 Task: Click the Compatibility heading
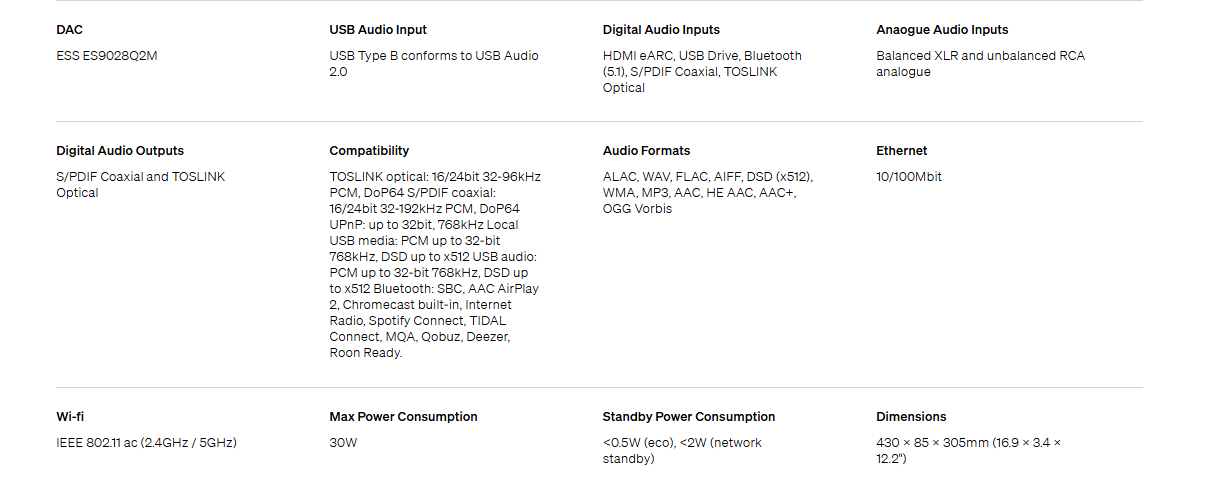tap(369, 151)
